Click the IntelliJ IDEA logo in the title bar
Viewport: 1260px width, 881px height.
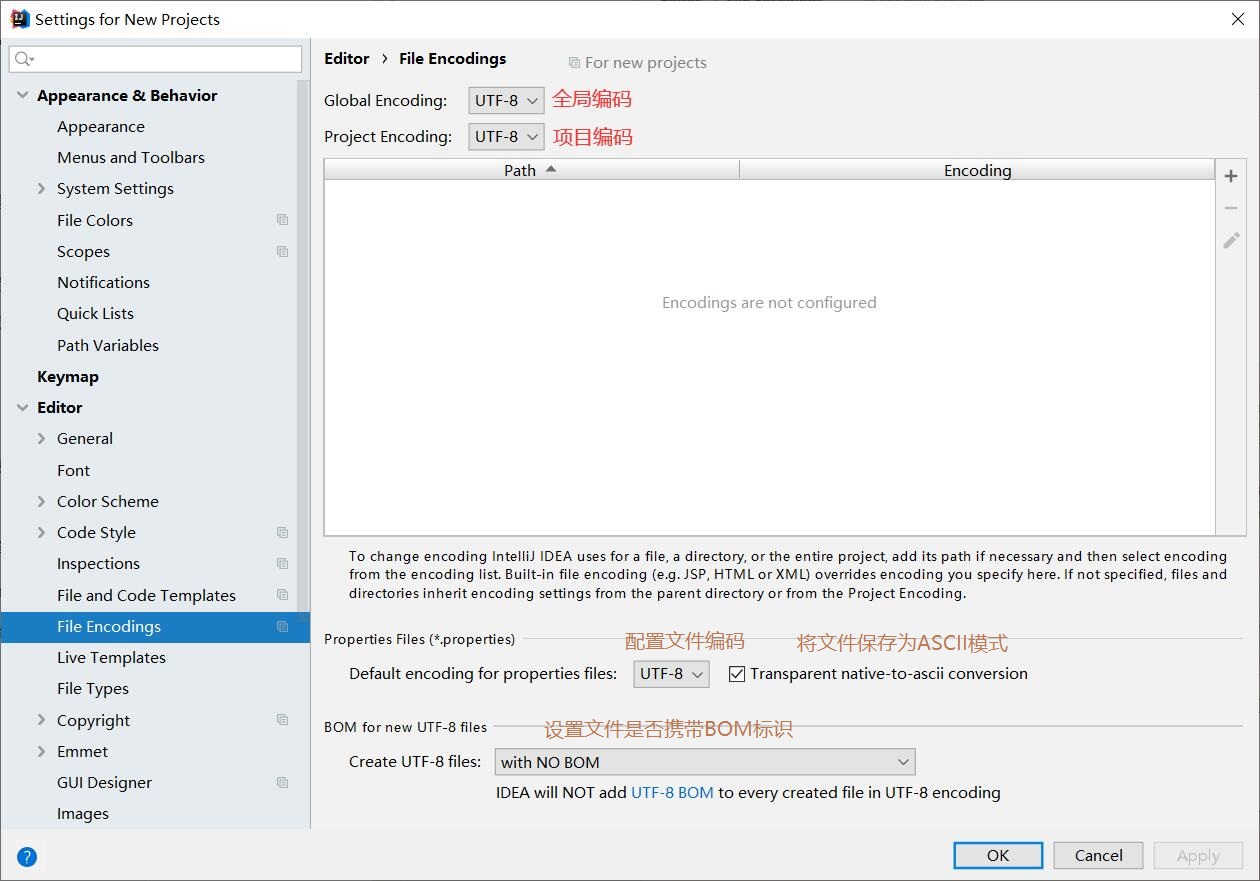[x=19, y=19]
